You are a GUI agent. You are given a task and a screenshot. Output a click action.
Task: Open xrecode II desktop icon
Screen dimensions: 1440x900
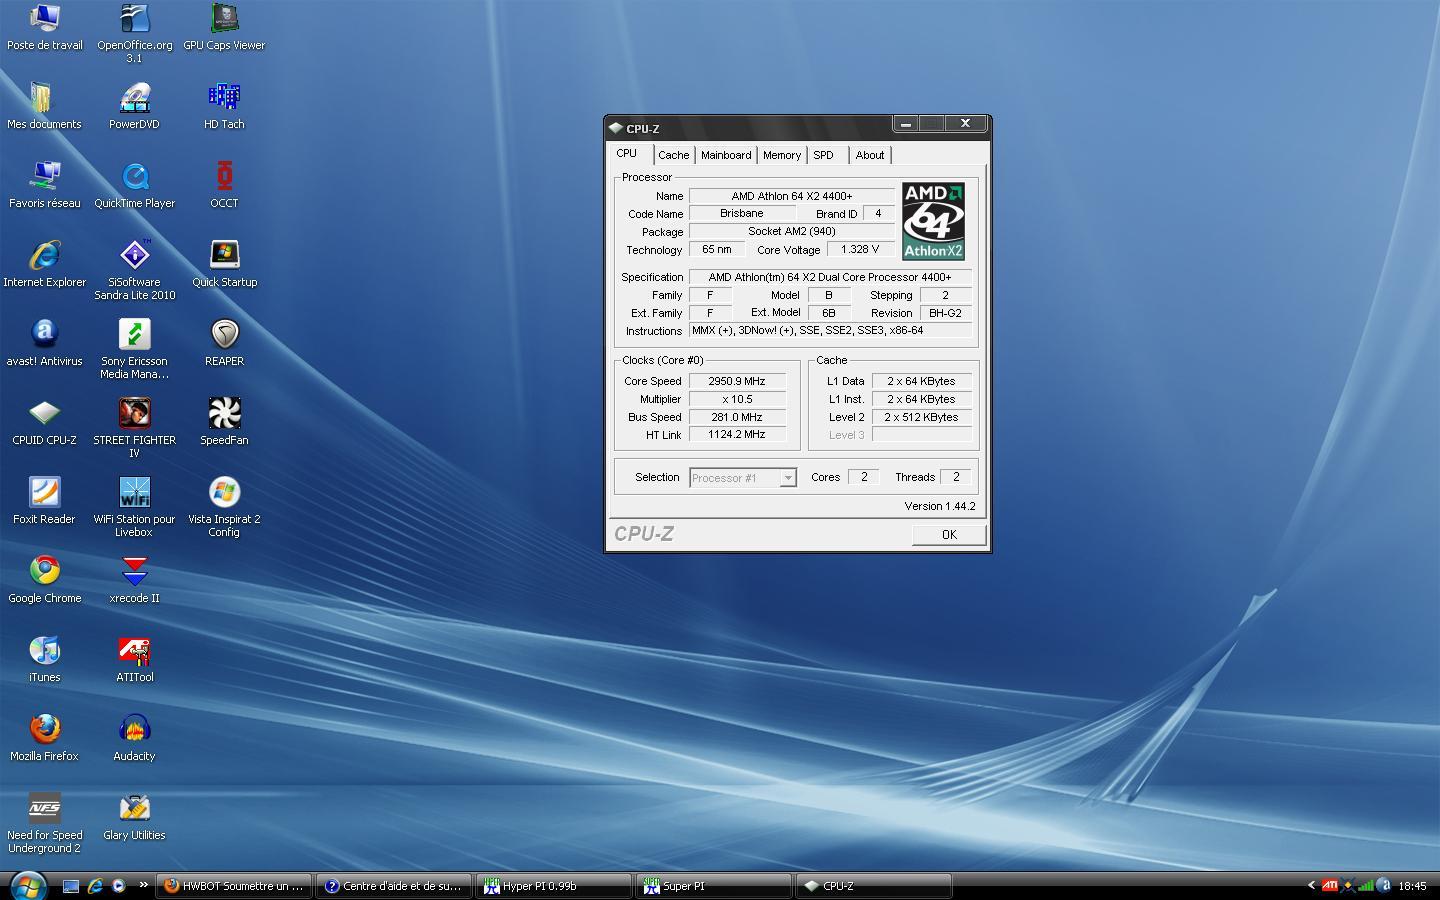pyautogui.click(x=134, y=580)
